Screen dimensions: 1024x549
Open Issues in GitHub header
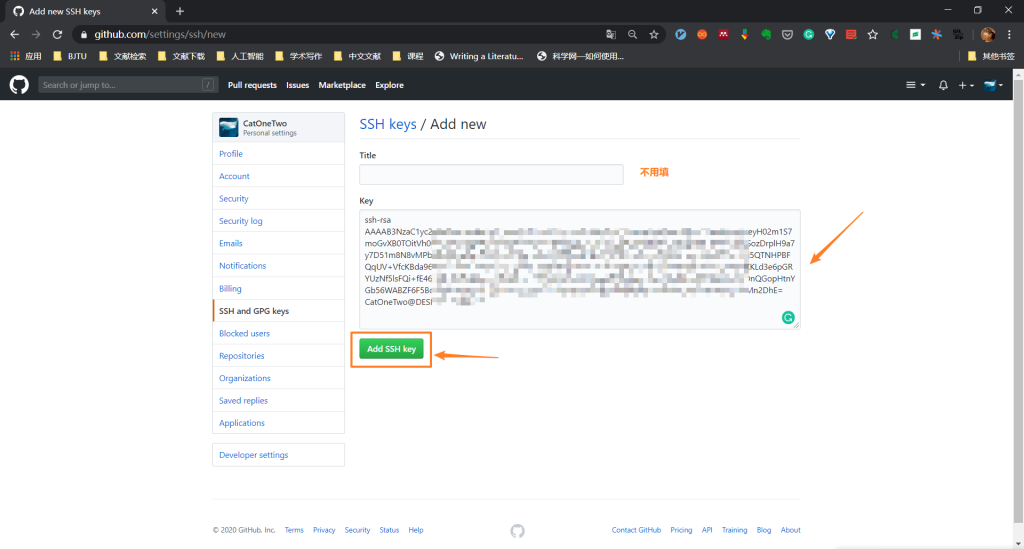tap(297, 85)
